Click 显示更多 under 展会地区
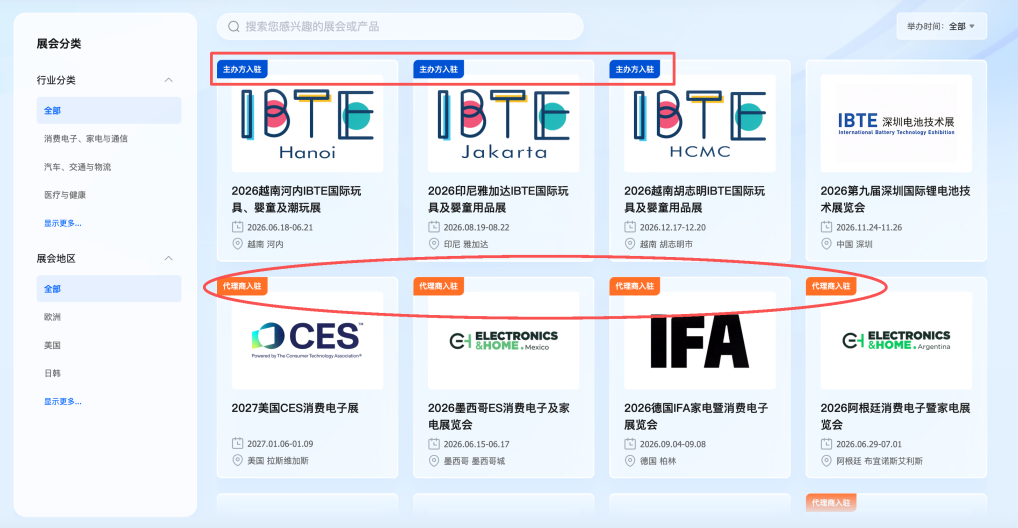The height and width of the screenshot is (528, 1018). click(x=62, y=401)
